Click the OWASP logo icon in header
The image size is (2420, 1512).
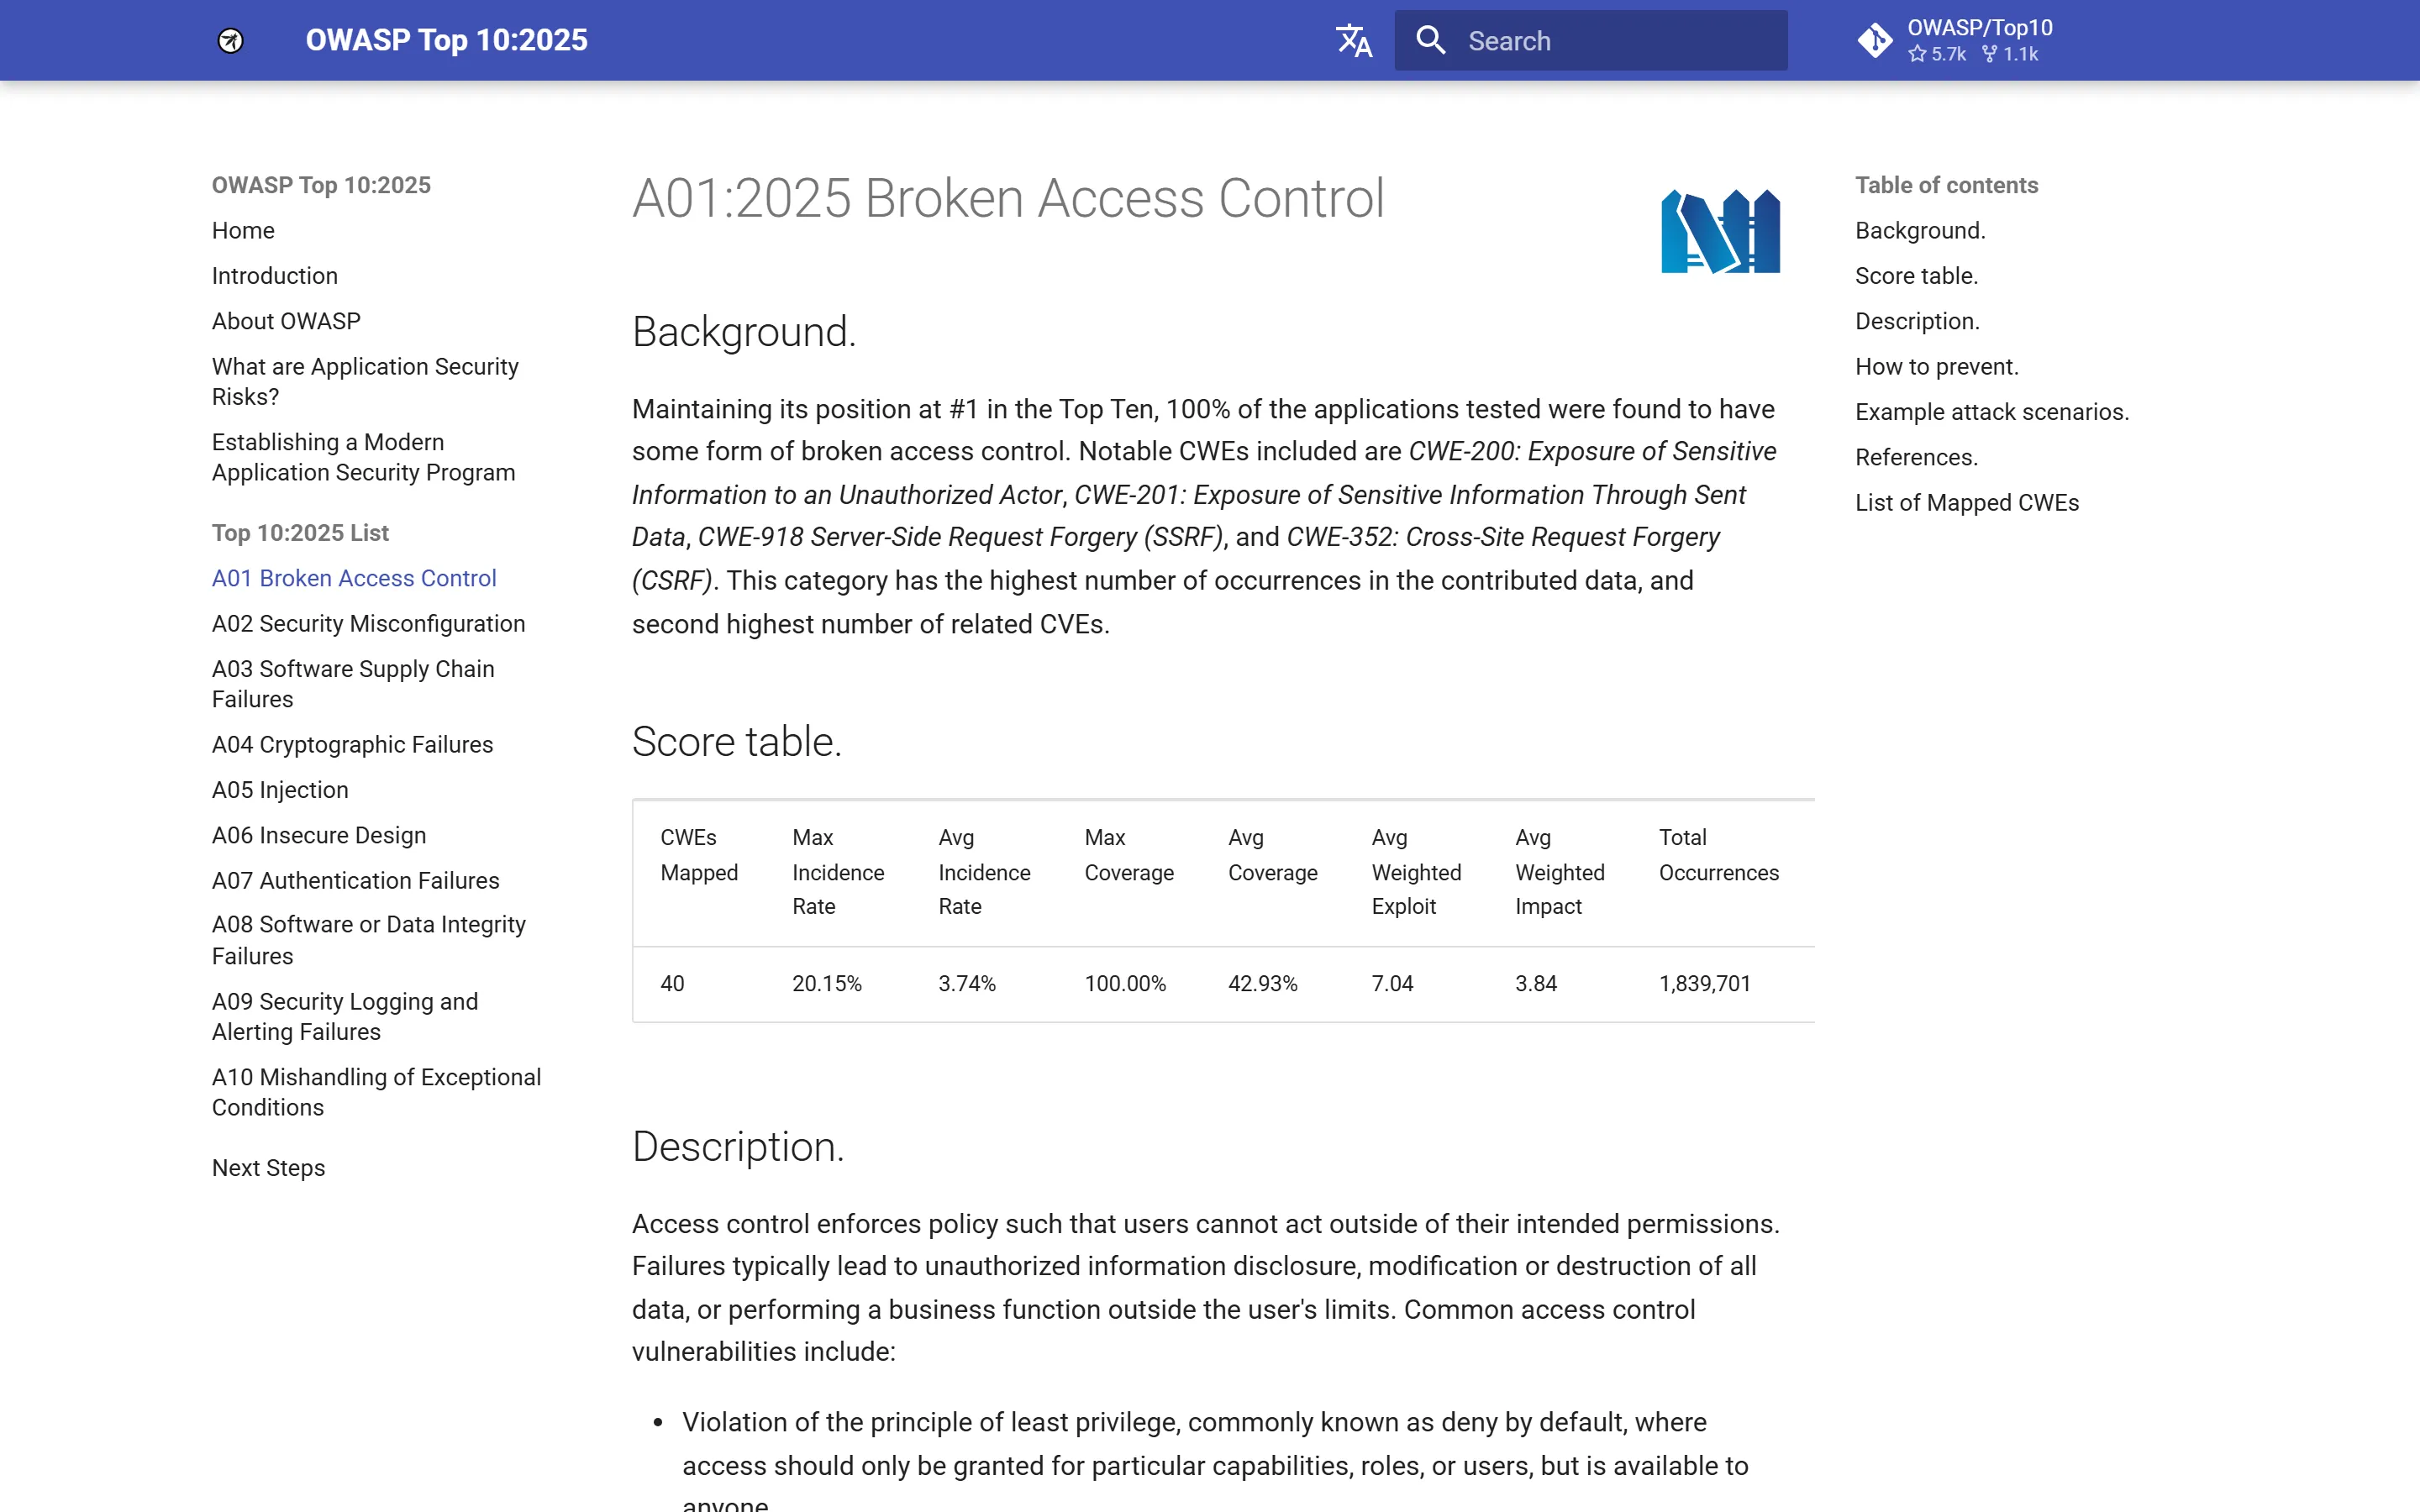pos(231,40)
